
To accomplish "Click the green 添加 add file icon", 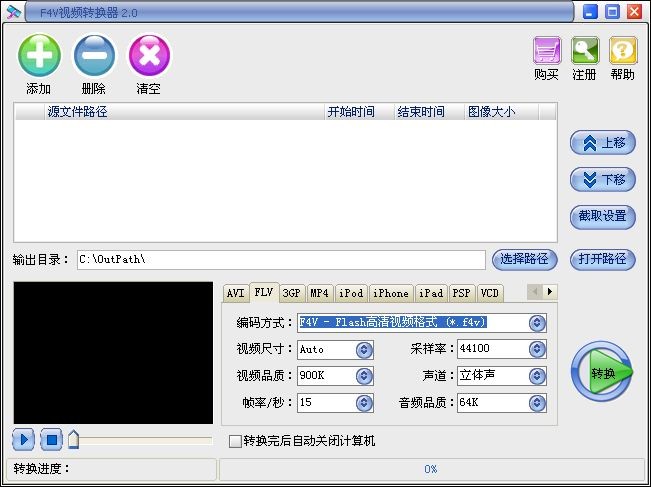I will (39, 55).
